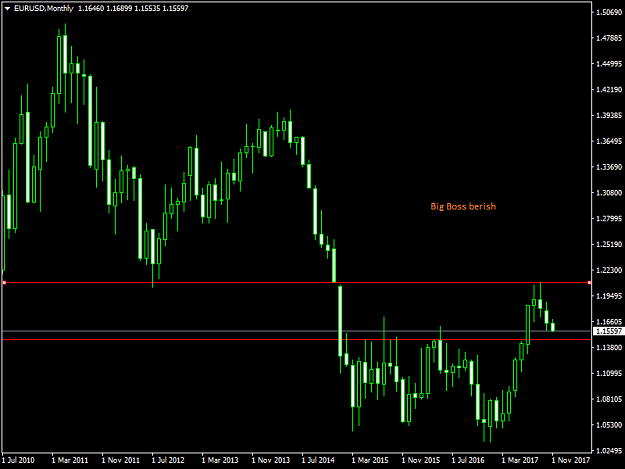625x469 pixels.
Task: Click the 1.22300 price scale label
Action: click(609, 270)
